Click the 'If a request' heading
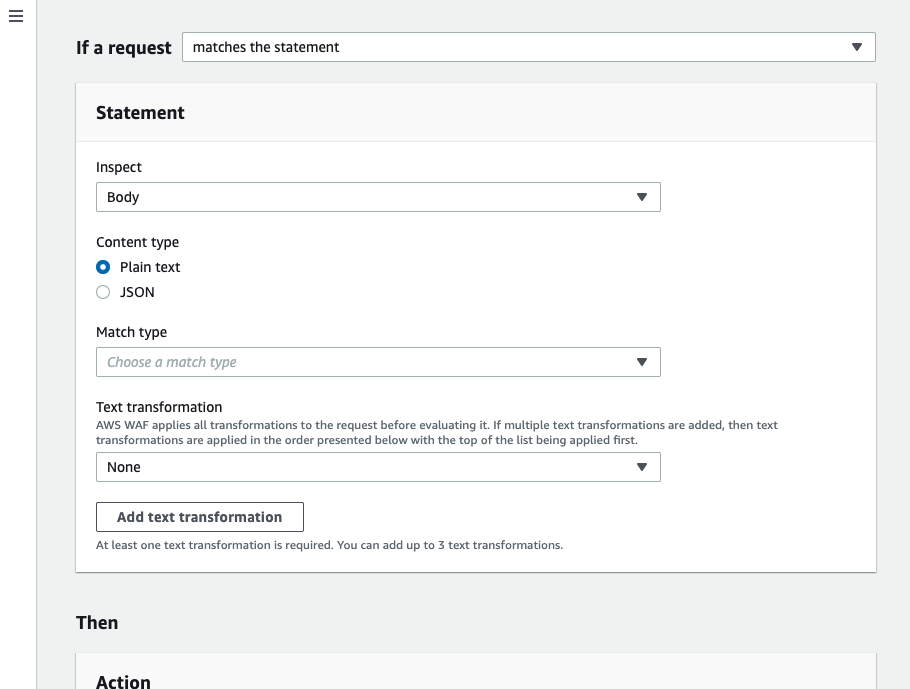Image resolution: width=910 pixels, height=689 pixels. 124,48
